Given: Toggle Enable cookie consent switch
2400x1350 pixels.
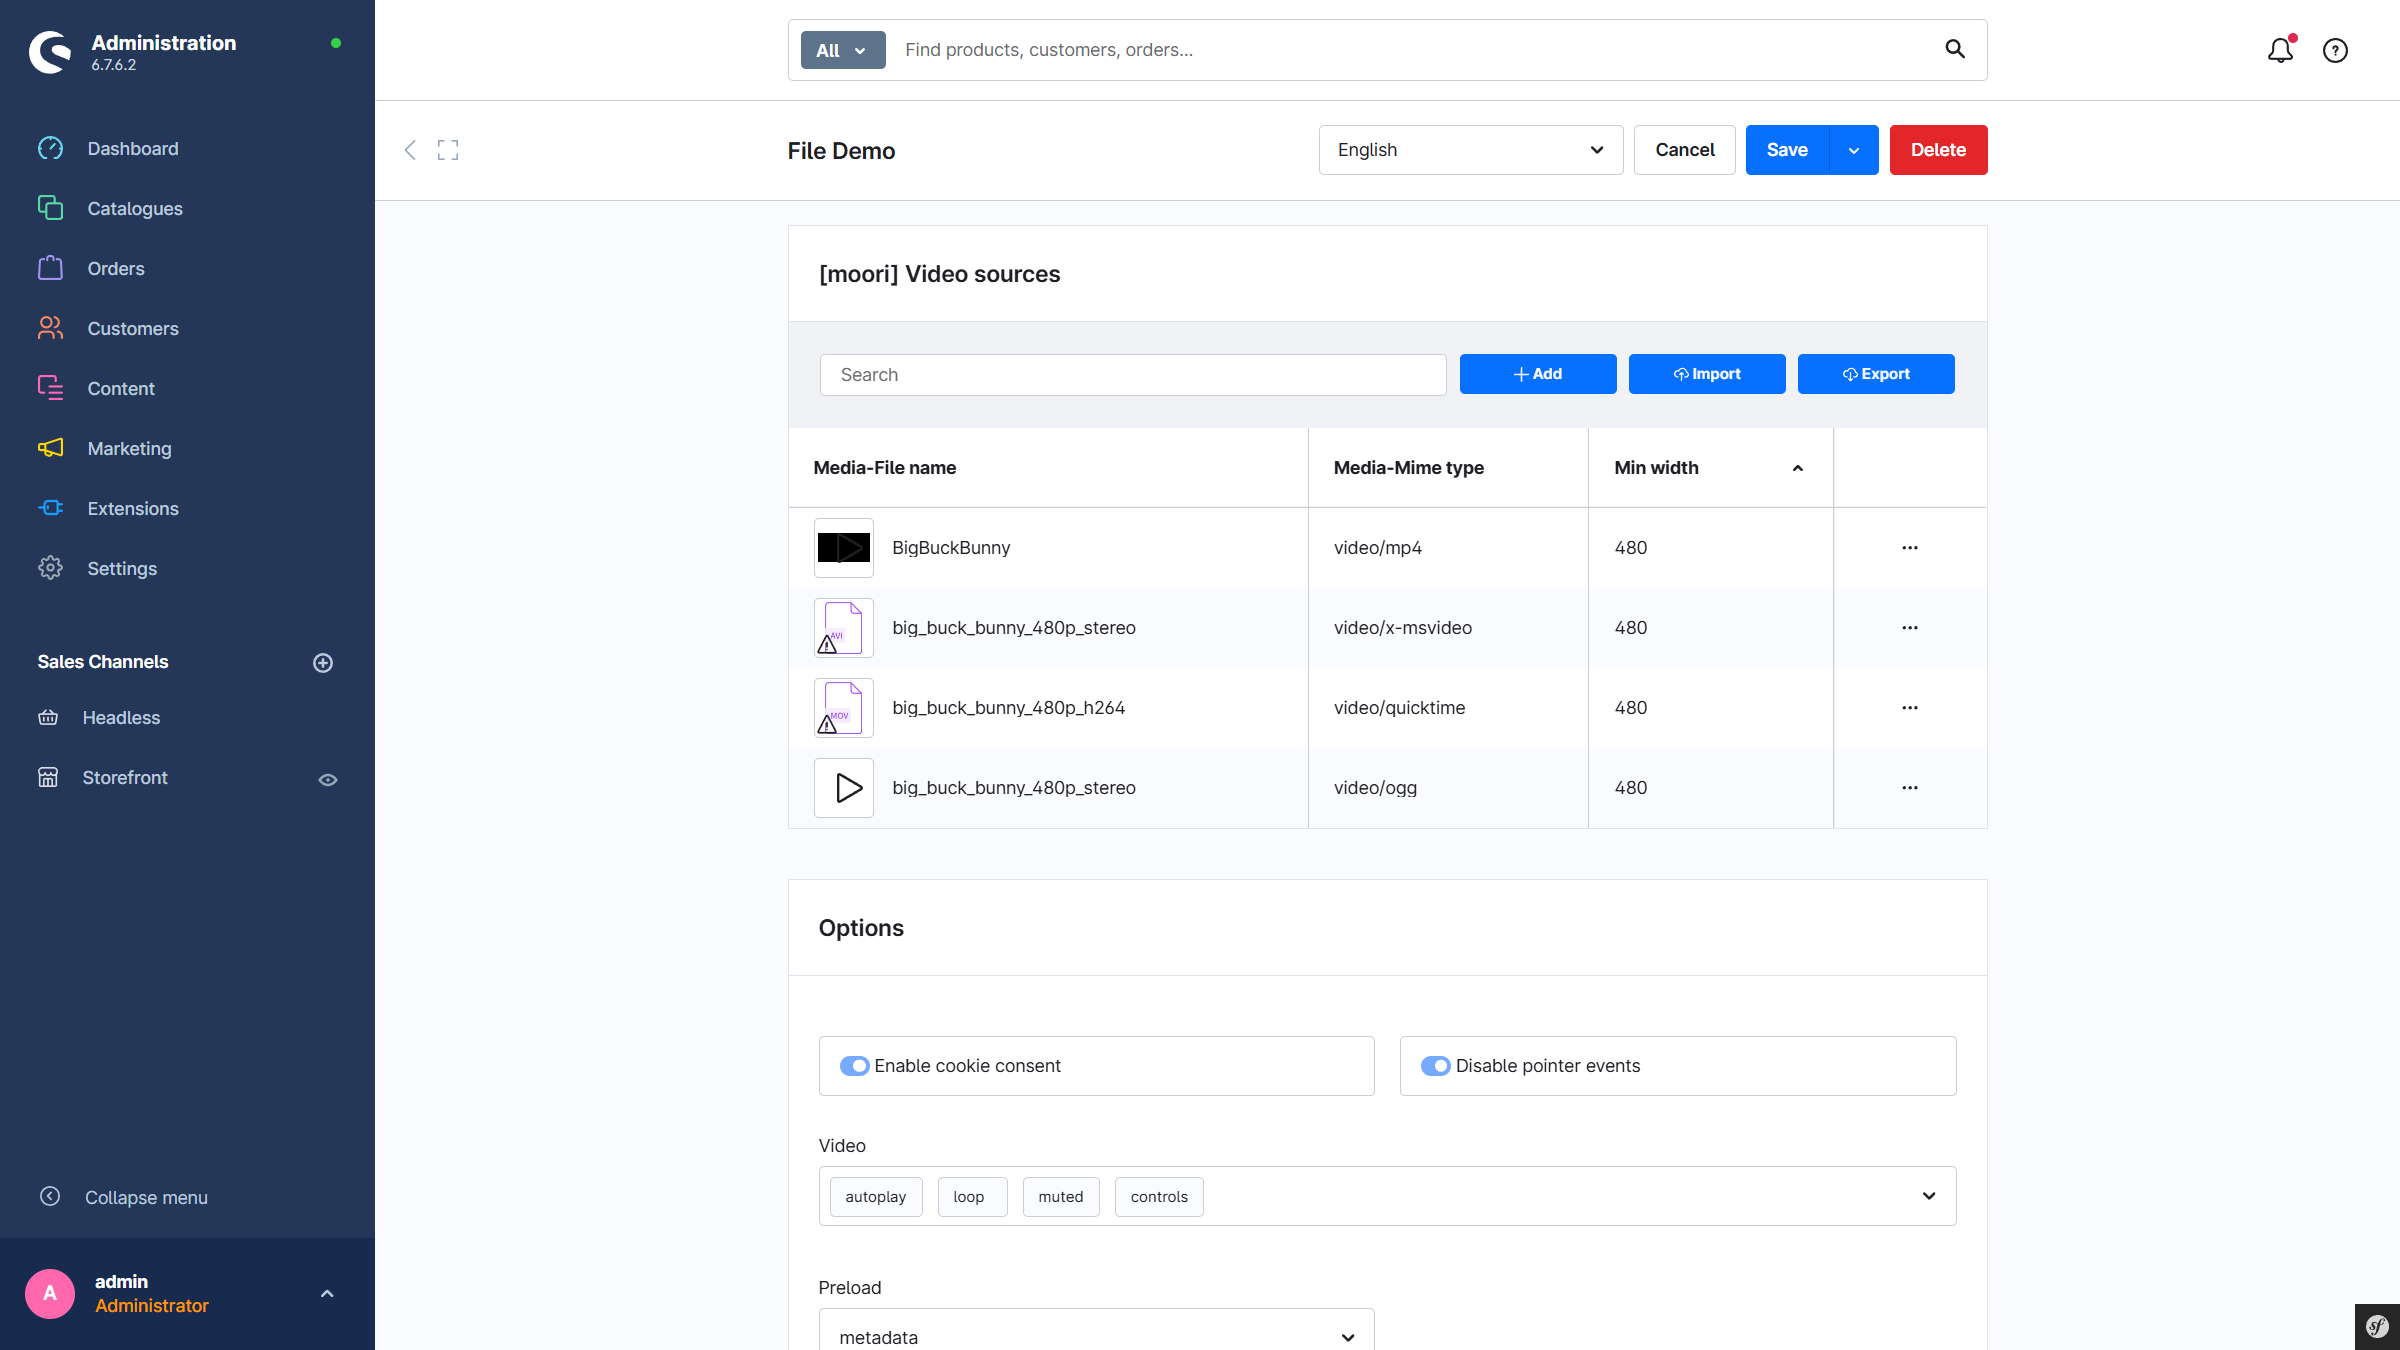Looking at the screenshot, I should [x=854, y=1066].
